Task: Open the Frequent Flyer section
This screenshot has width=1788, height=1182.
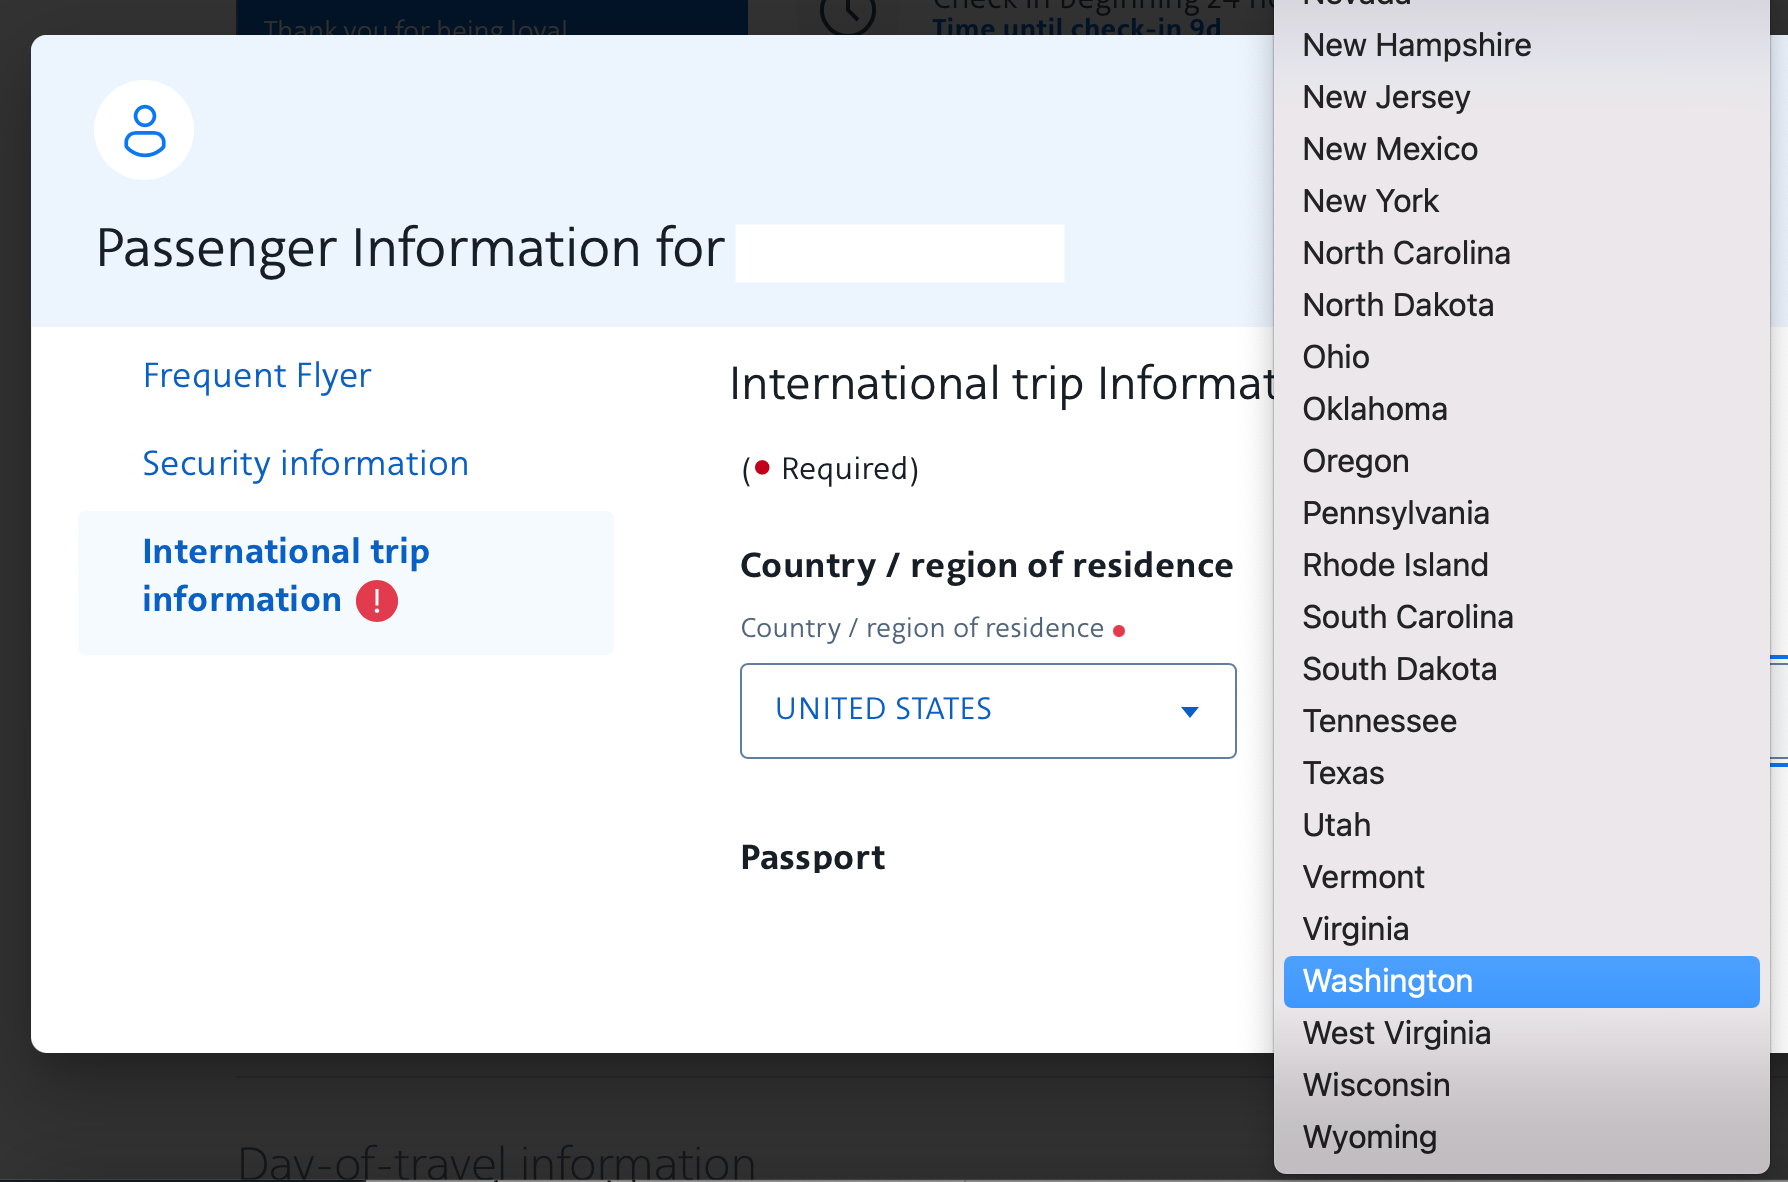Action: coord(257,376)
